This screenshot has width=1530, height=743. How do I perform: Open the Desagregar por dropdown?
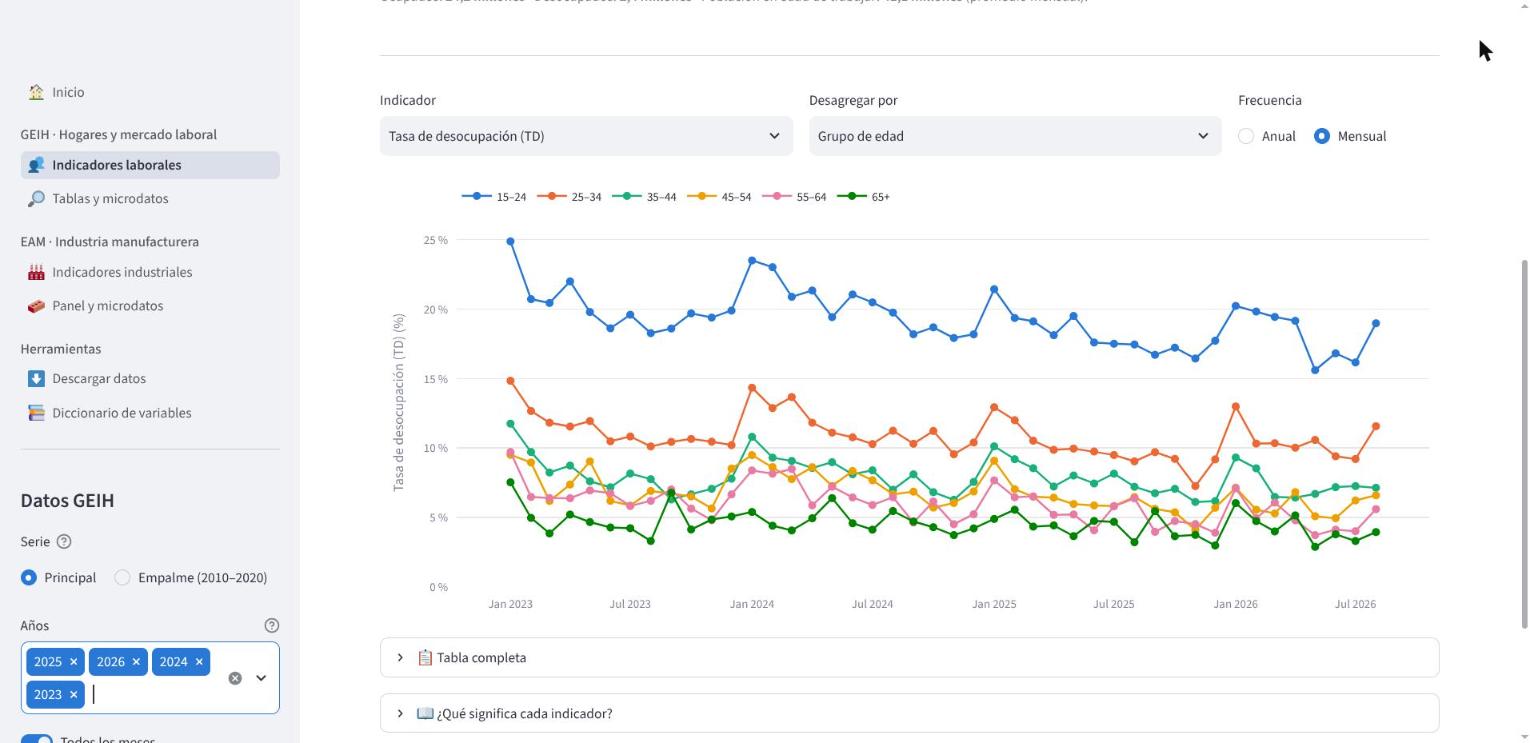[1015, 136]
